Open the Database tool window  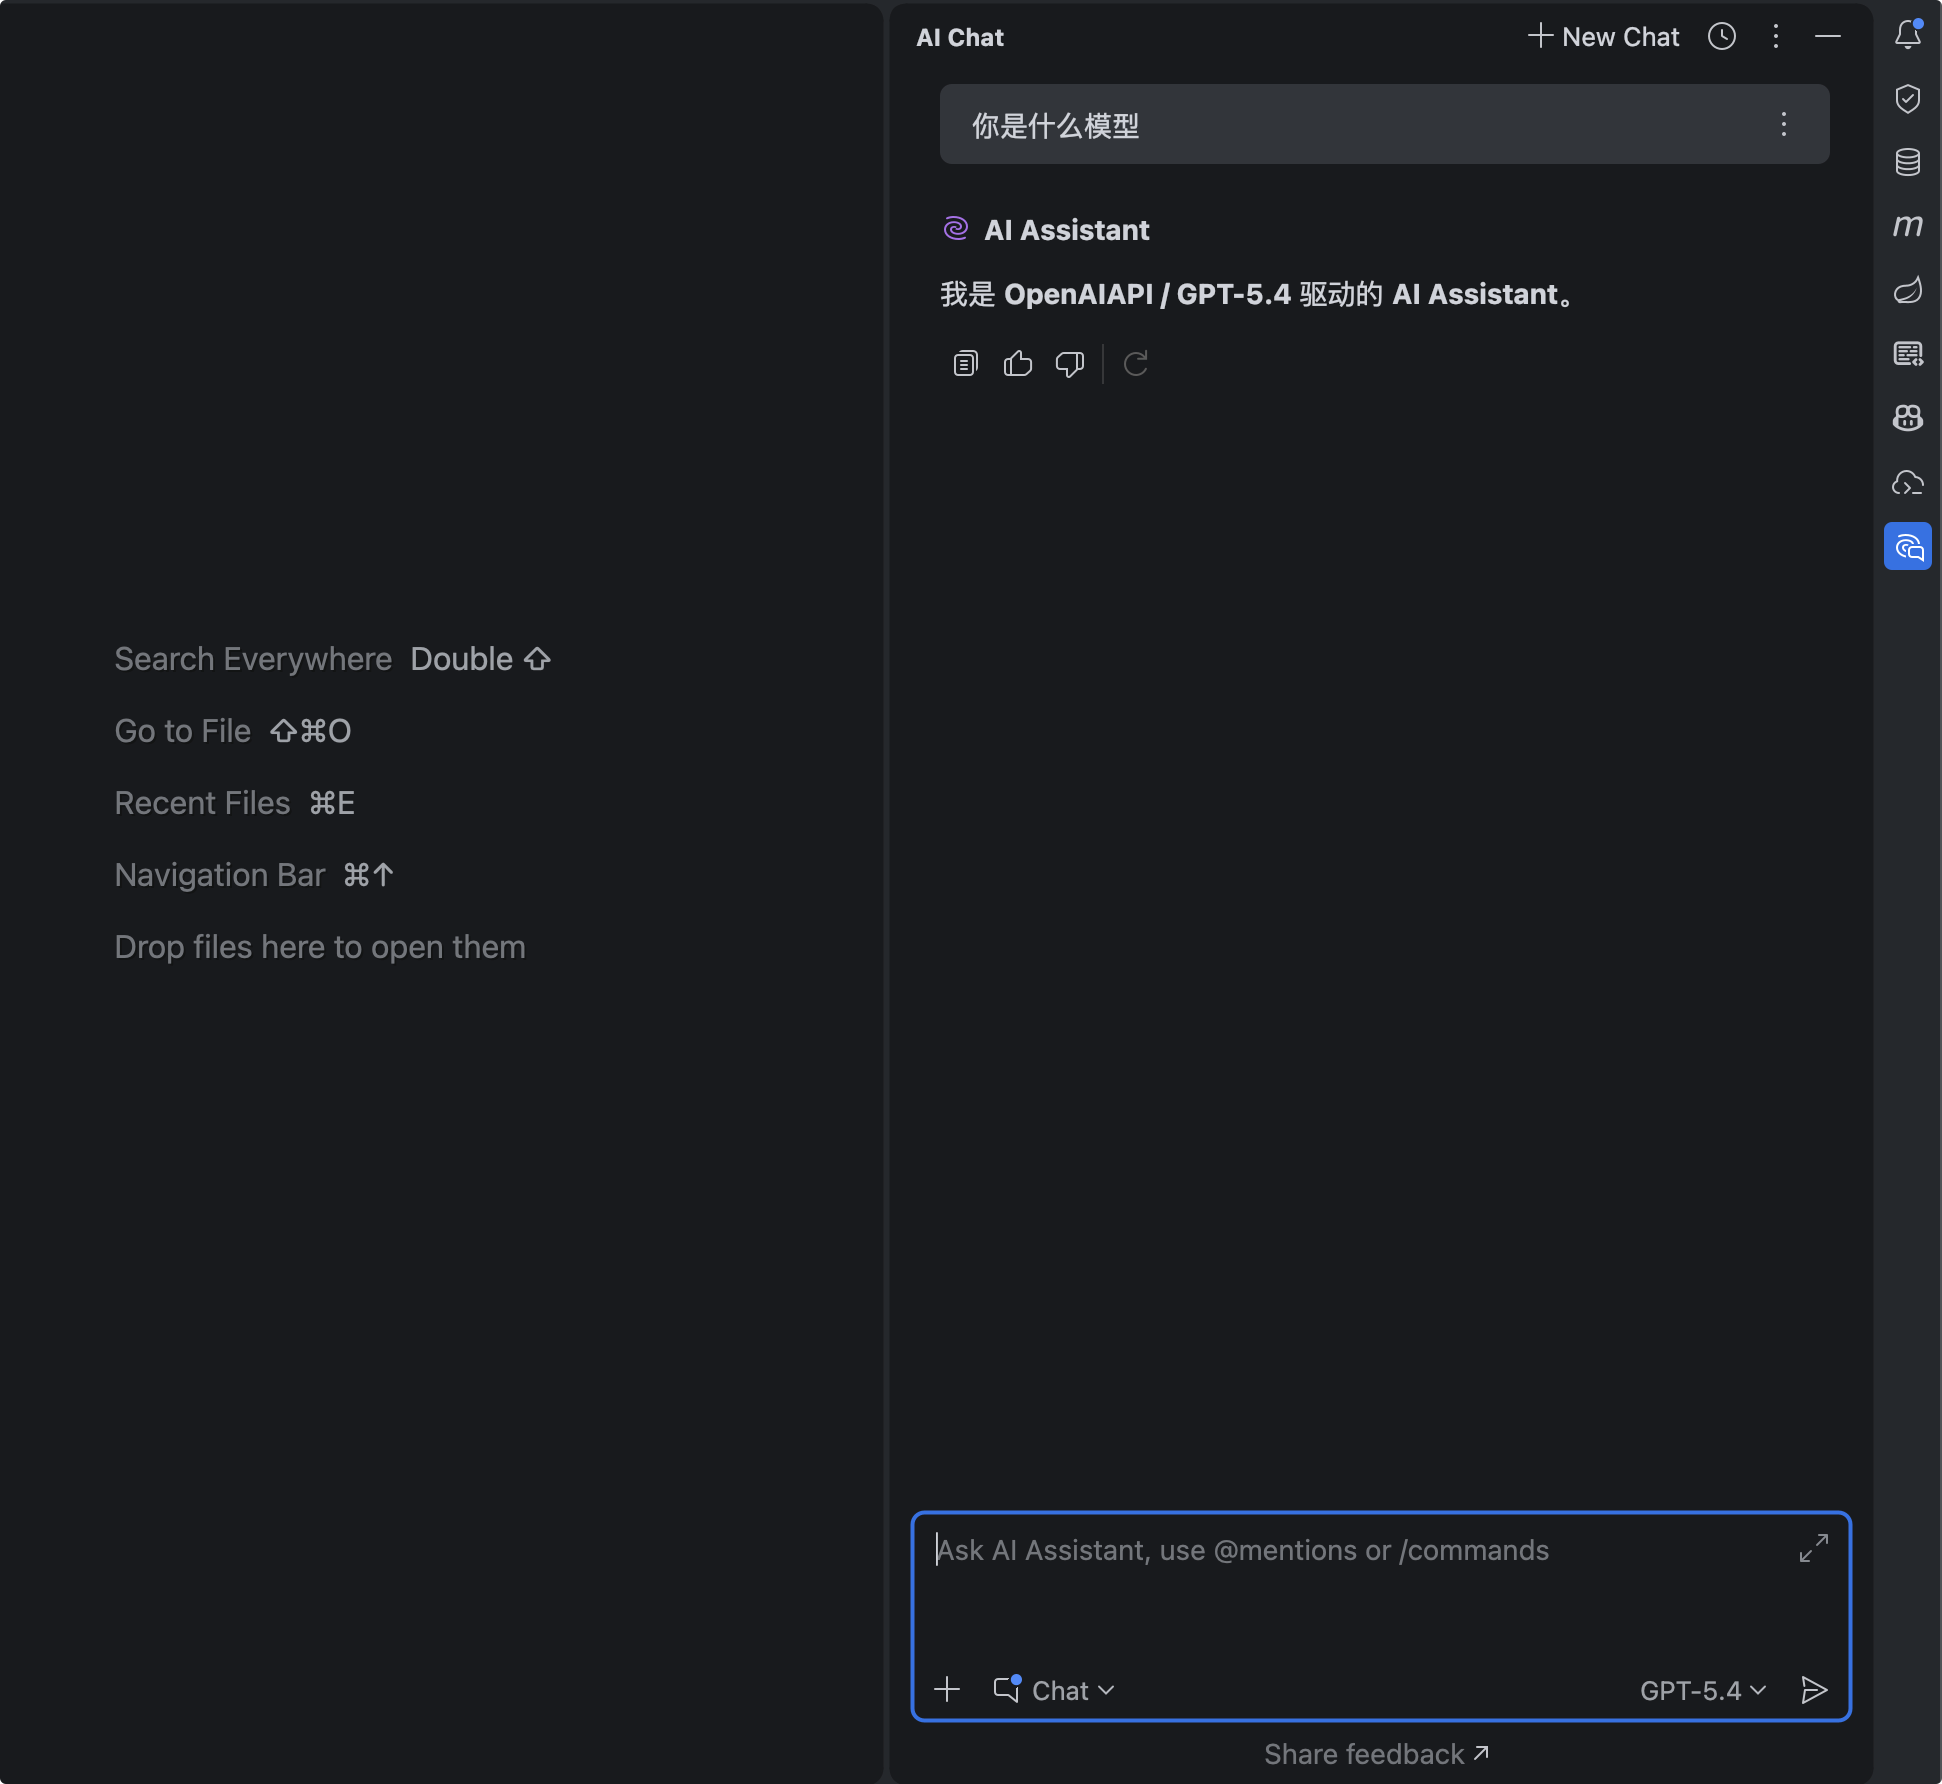tap(1907, 162)
